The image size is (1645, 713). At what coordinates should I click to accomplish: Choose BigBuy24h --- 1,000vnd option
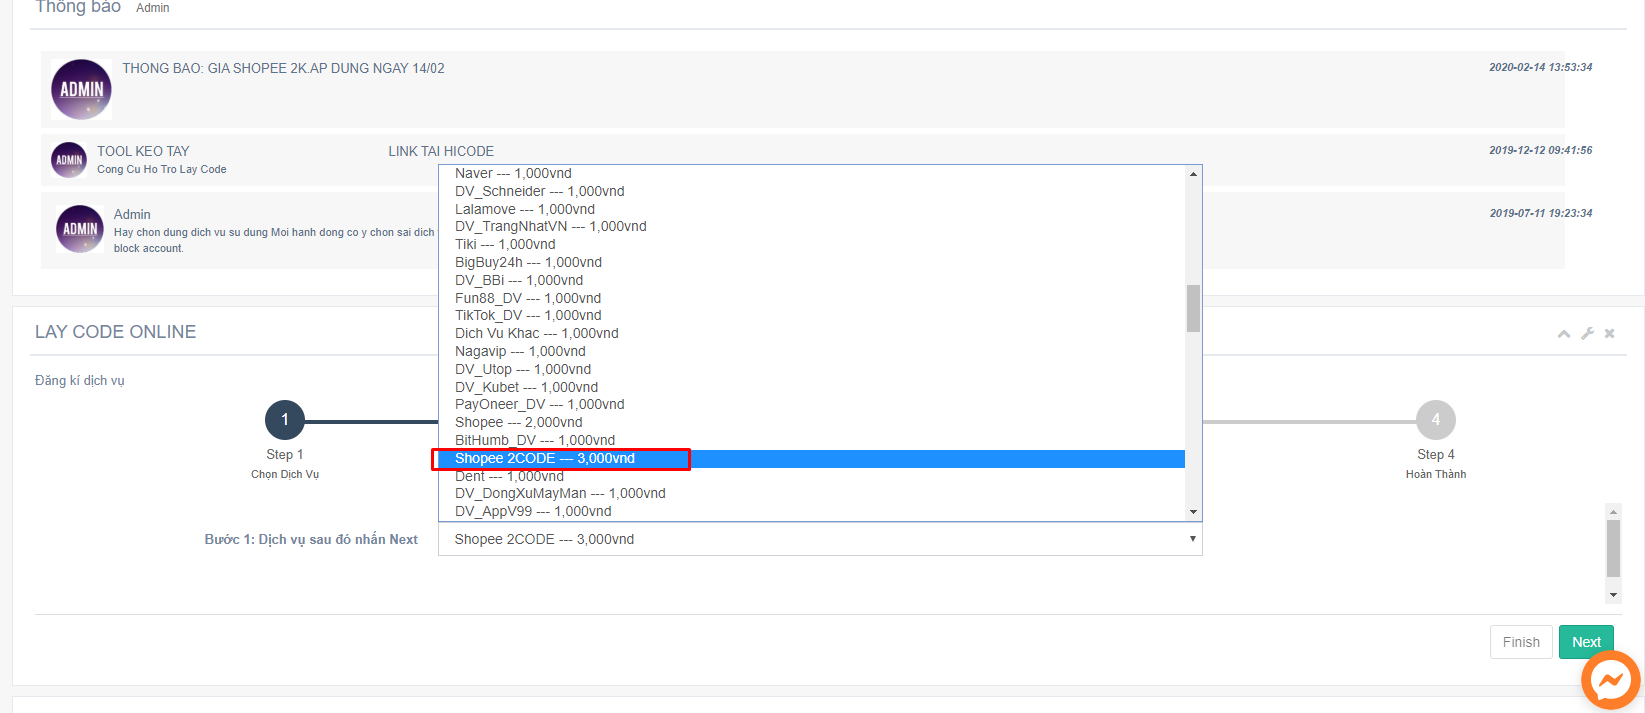[x=812, y=262]
